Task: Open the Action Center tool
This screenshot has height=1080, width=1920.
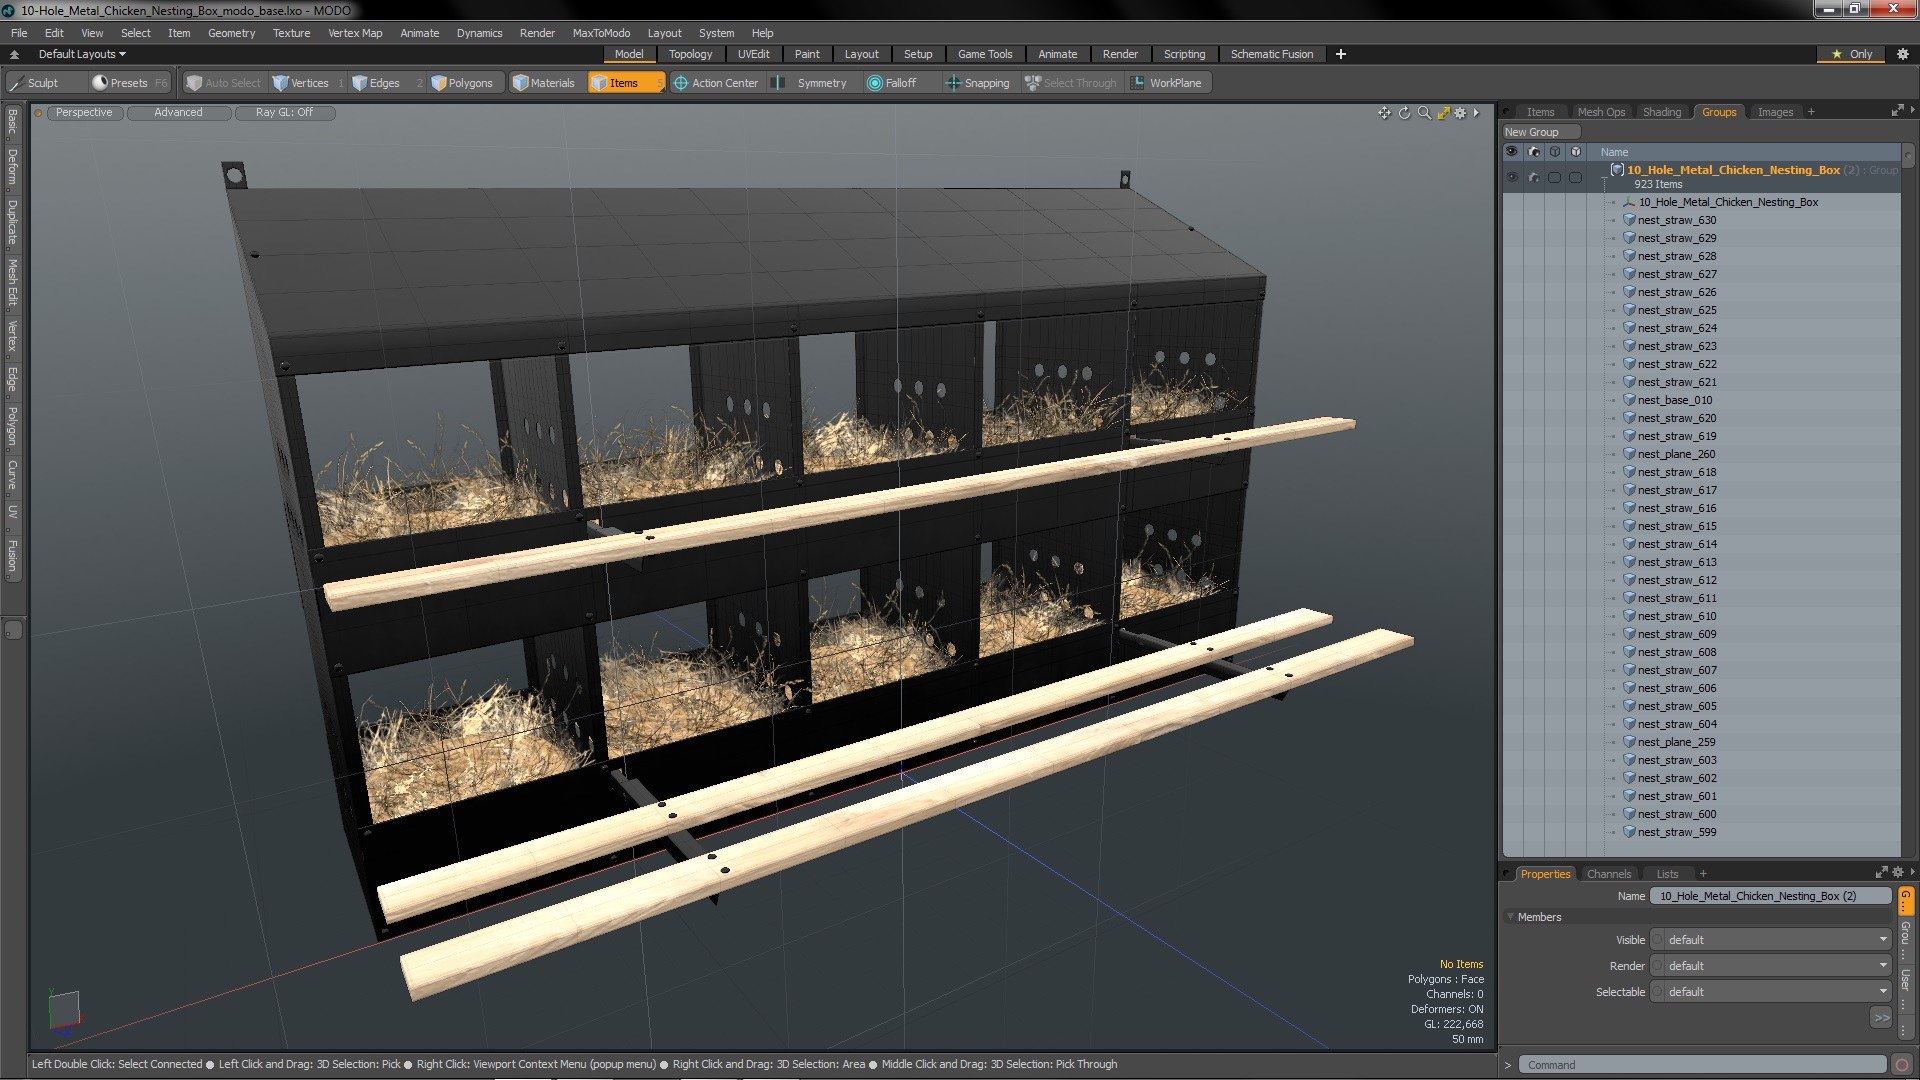Action: [x=716, y=83]
